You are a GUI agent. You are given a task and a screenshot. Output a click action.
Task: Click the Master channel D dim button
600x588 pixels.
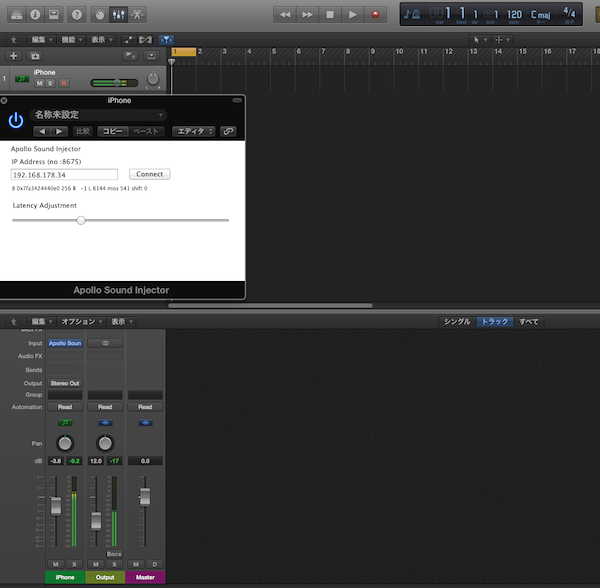[x=155, y=564]
